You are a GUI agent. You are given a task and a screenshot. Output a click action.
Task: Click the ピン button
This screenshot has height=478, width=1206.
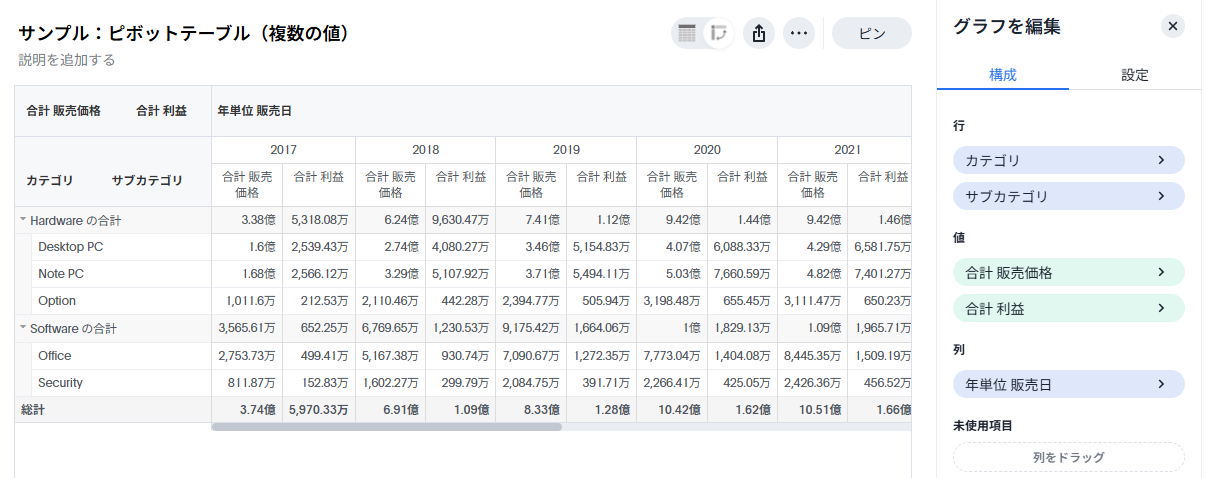(x=872, y=33)
